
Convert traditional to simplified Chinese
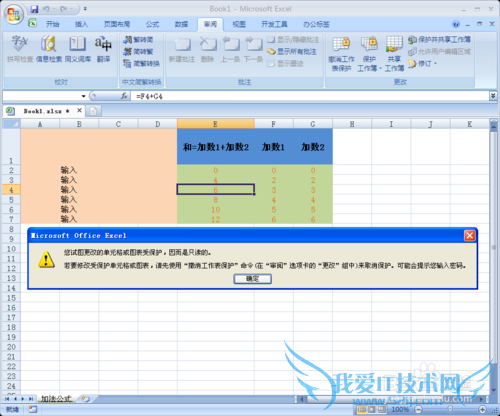click(x=138, y=40)
